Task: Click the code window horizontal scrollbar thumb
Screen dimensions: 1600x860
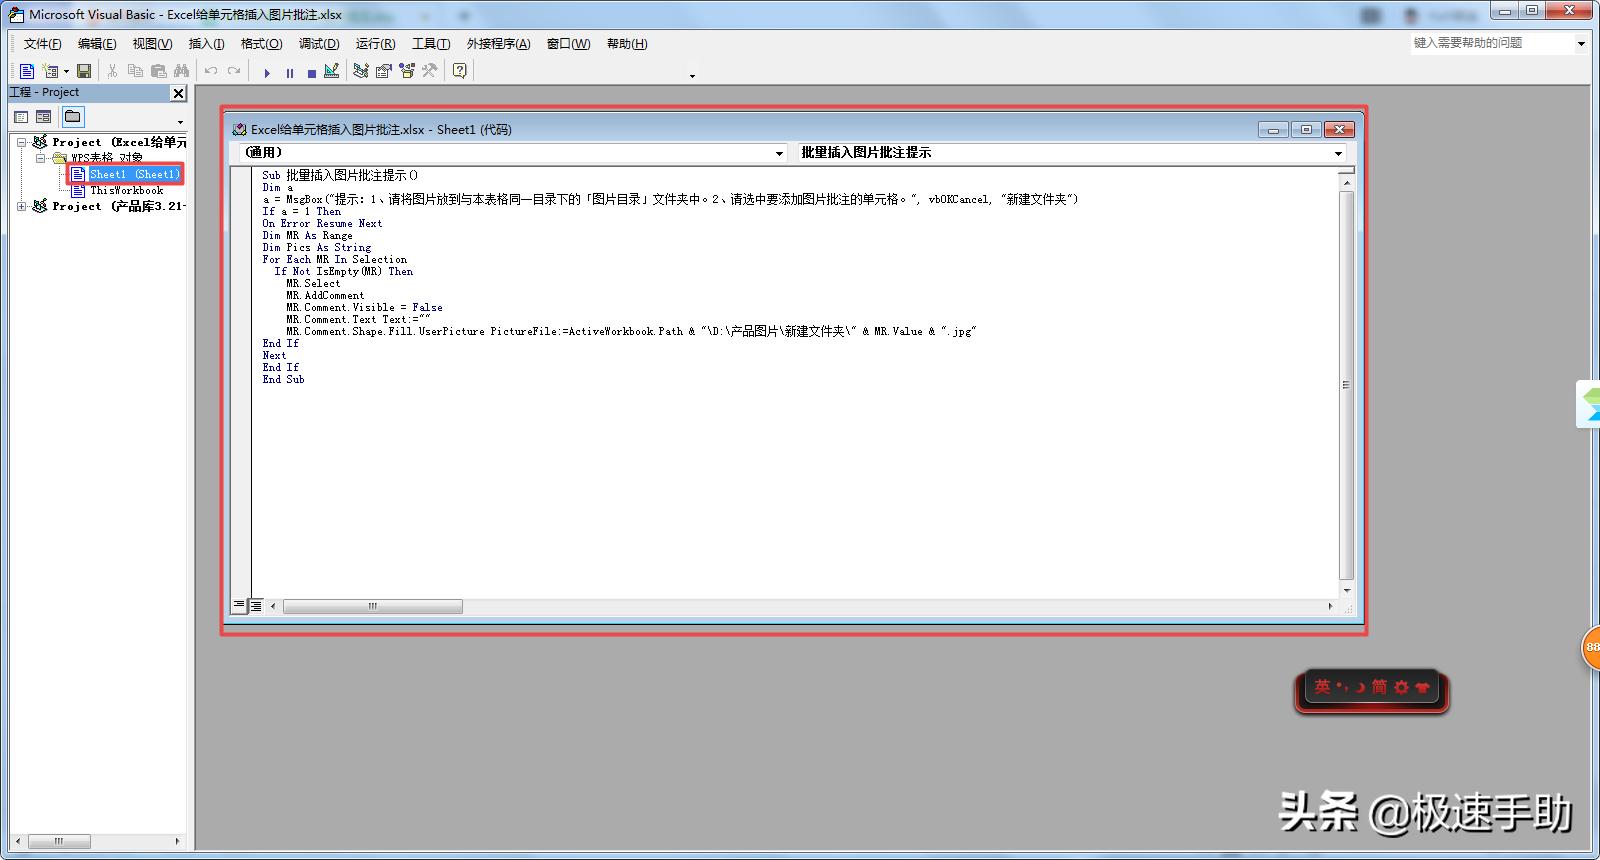Action: tap(373, 606)
